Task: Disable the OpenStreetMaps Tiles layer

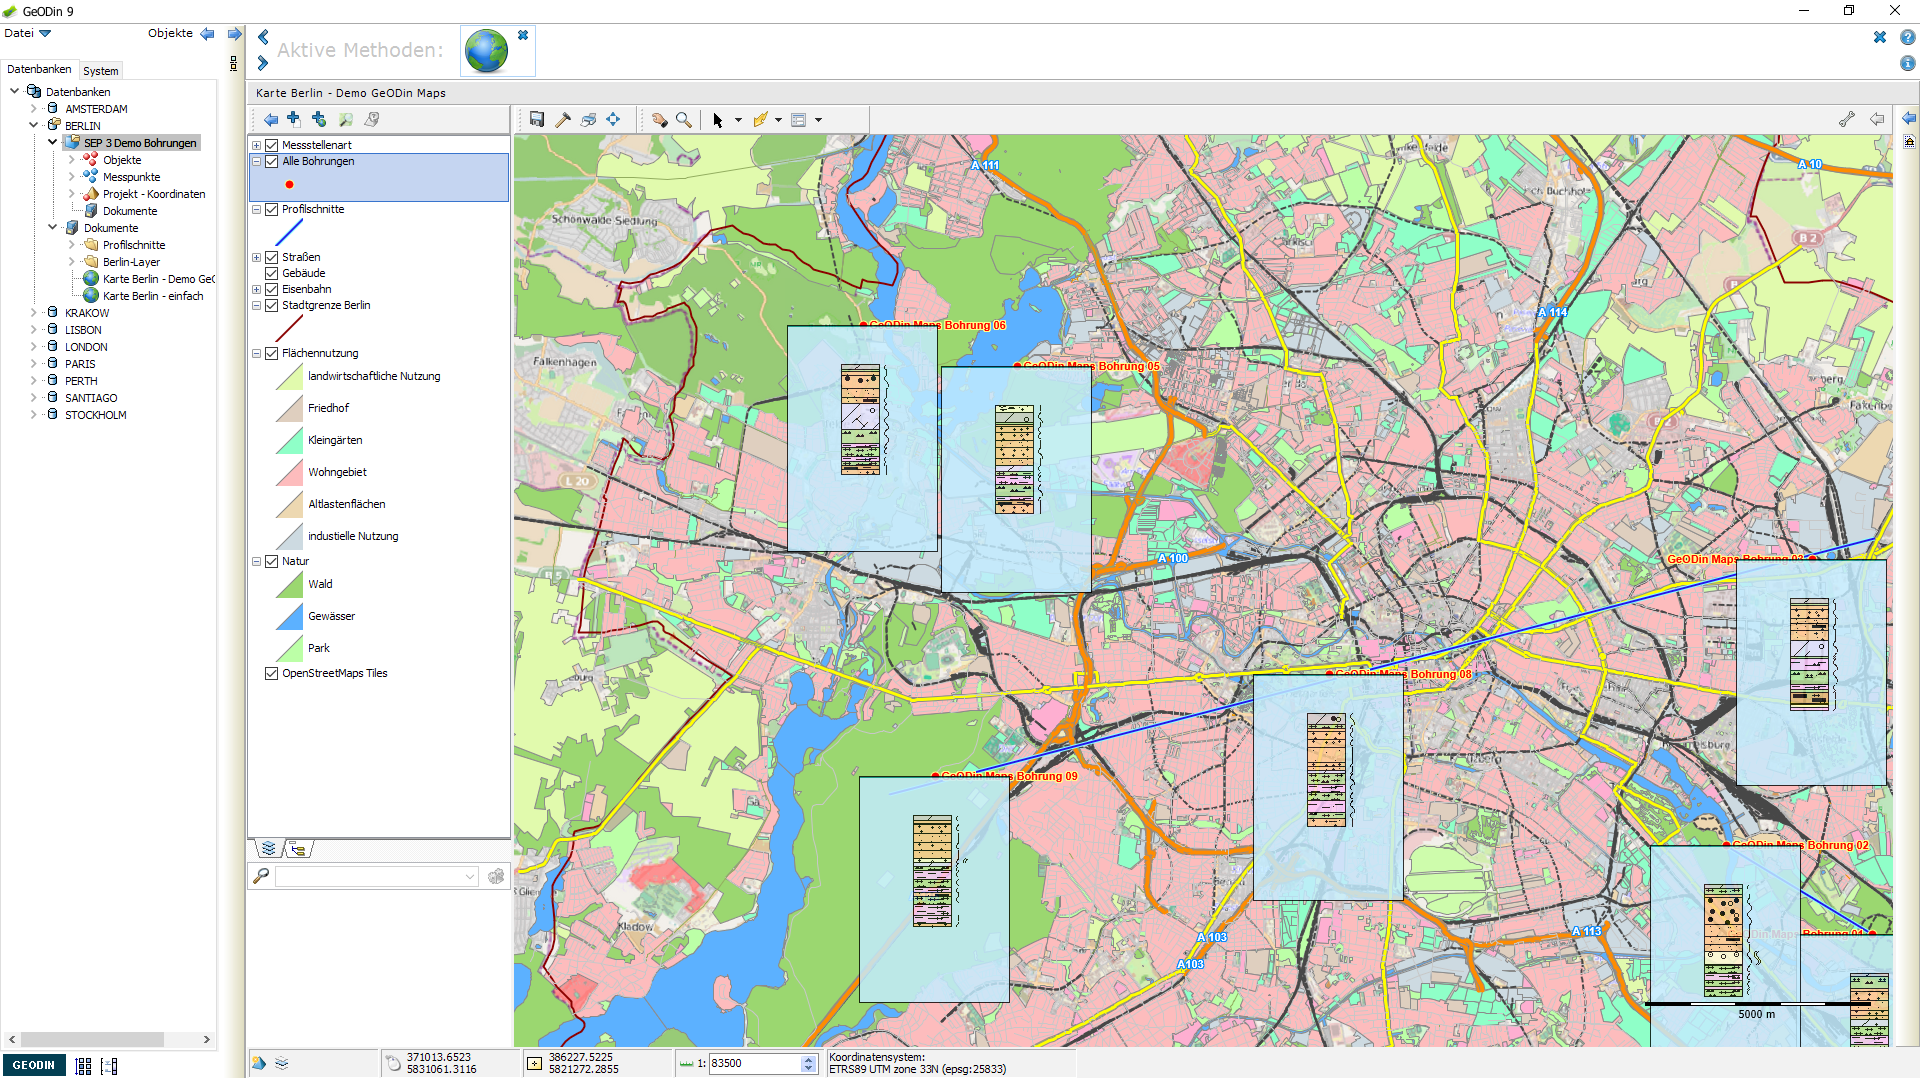Action: click(x=271, y=673)
